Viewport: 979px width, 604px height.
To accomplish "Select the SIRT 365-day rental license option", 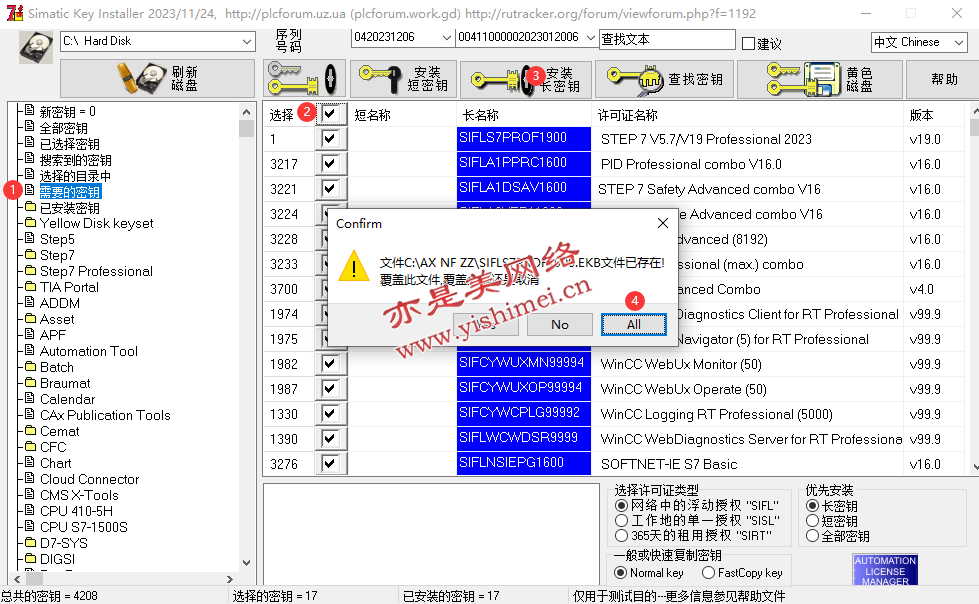I will (x=621, y=535).
